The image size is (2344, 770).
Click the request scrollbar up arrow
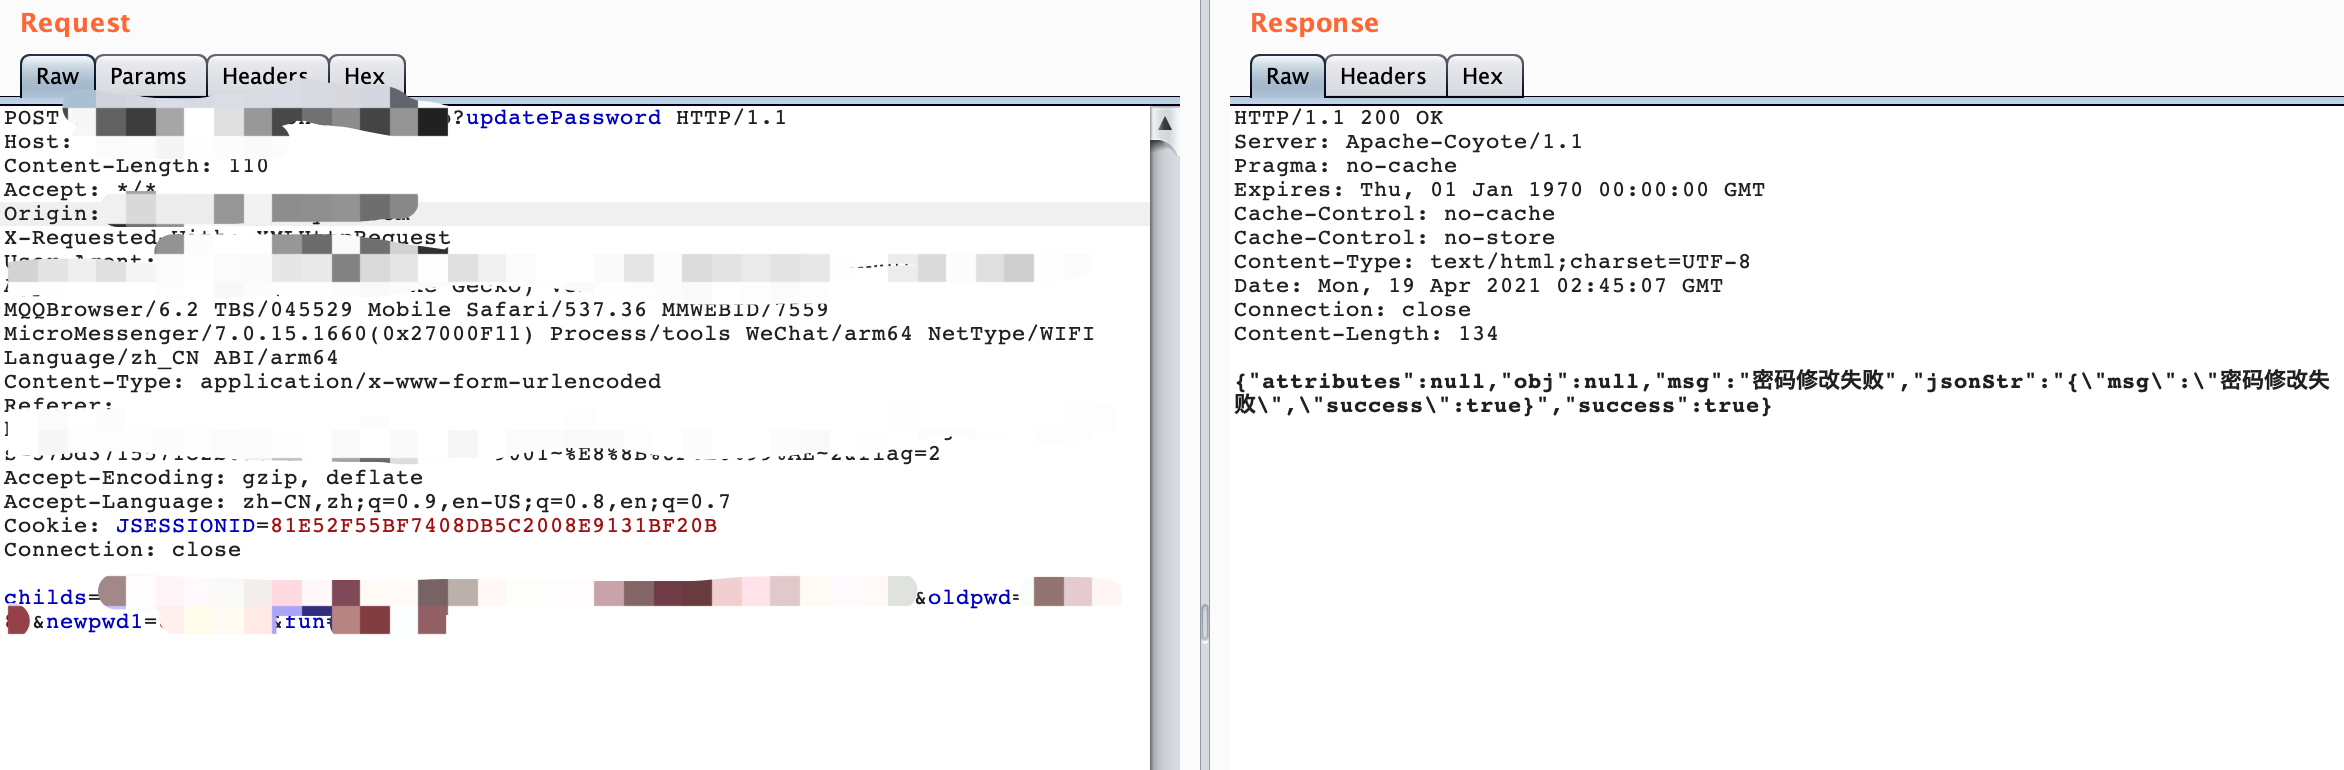pos(1165,123)
